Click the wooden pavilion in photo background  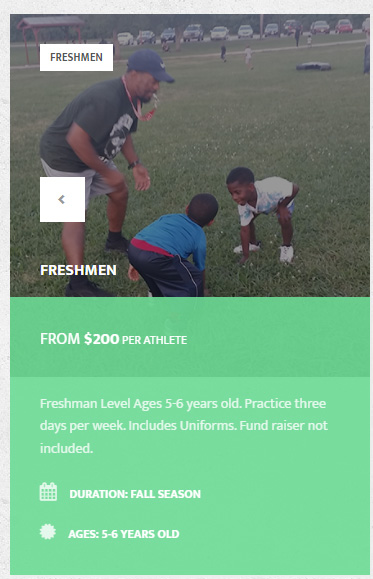(50, 35)
